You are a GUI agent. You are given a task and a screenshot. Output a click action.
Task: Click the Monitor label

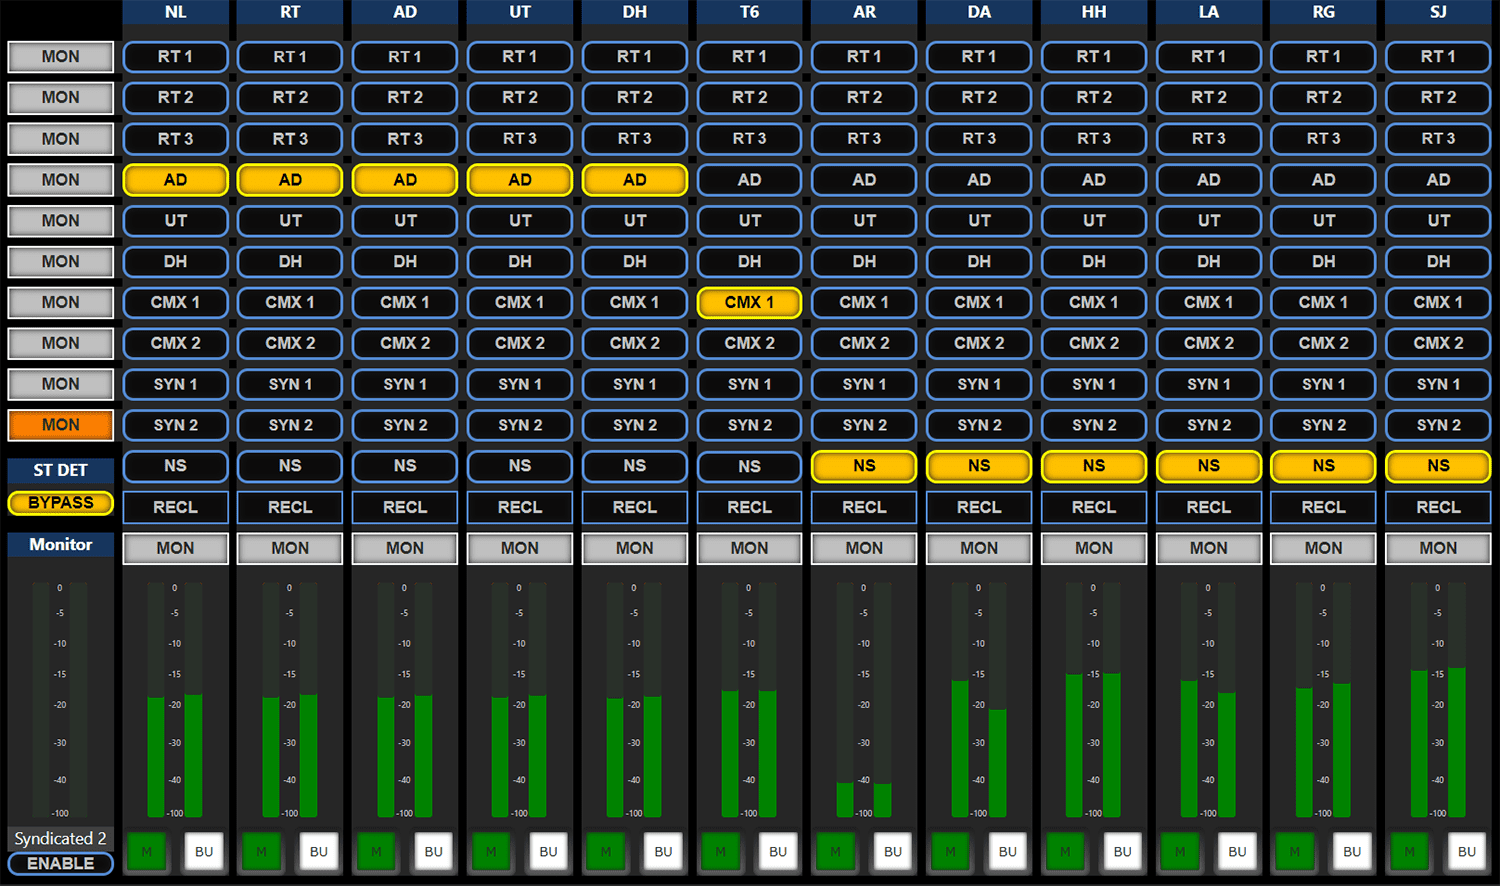[61, 544]
